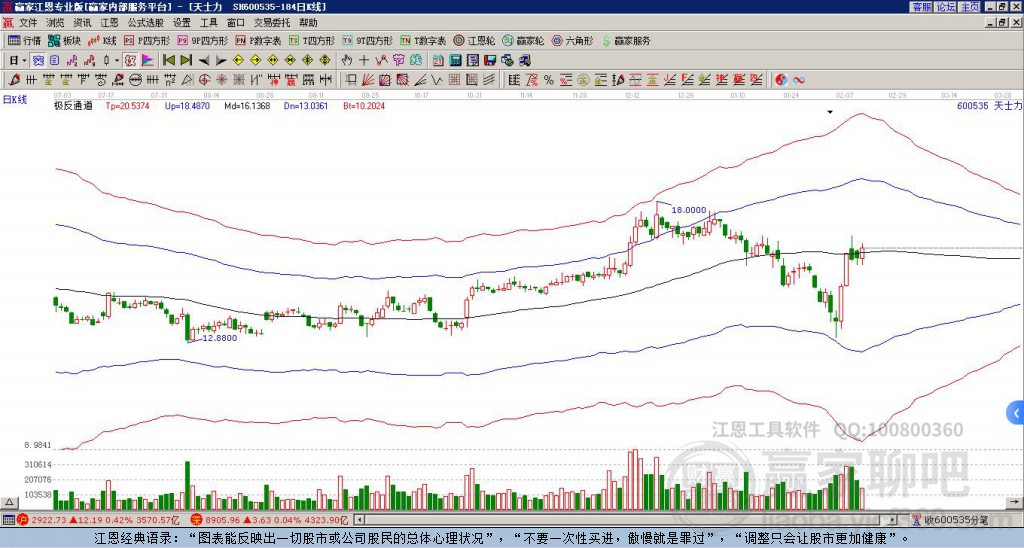Click the Md=16.1368 indicator value
Viewport: 1024px width, 548px height.
coord(247,106)
